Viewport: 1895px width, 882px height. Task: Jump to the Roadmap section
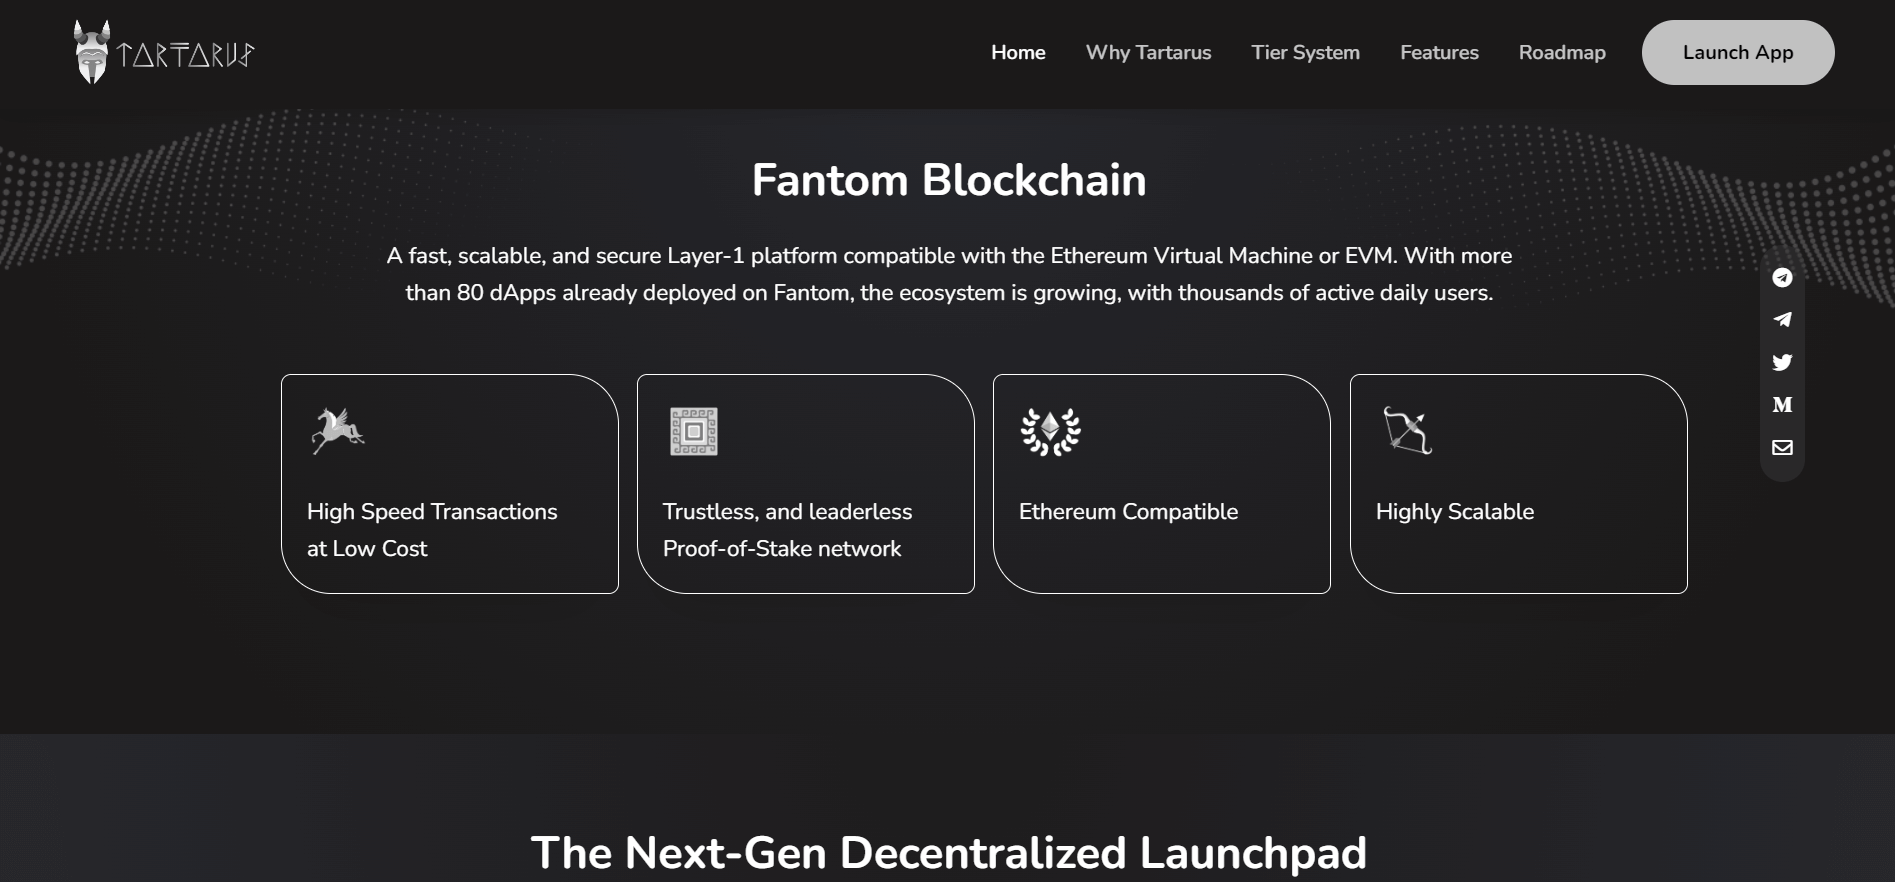point(1562,52)
